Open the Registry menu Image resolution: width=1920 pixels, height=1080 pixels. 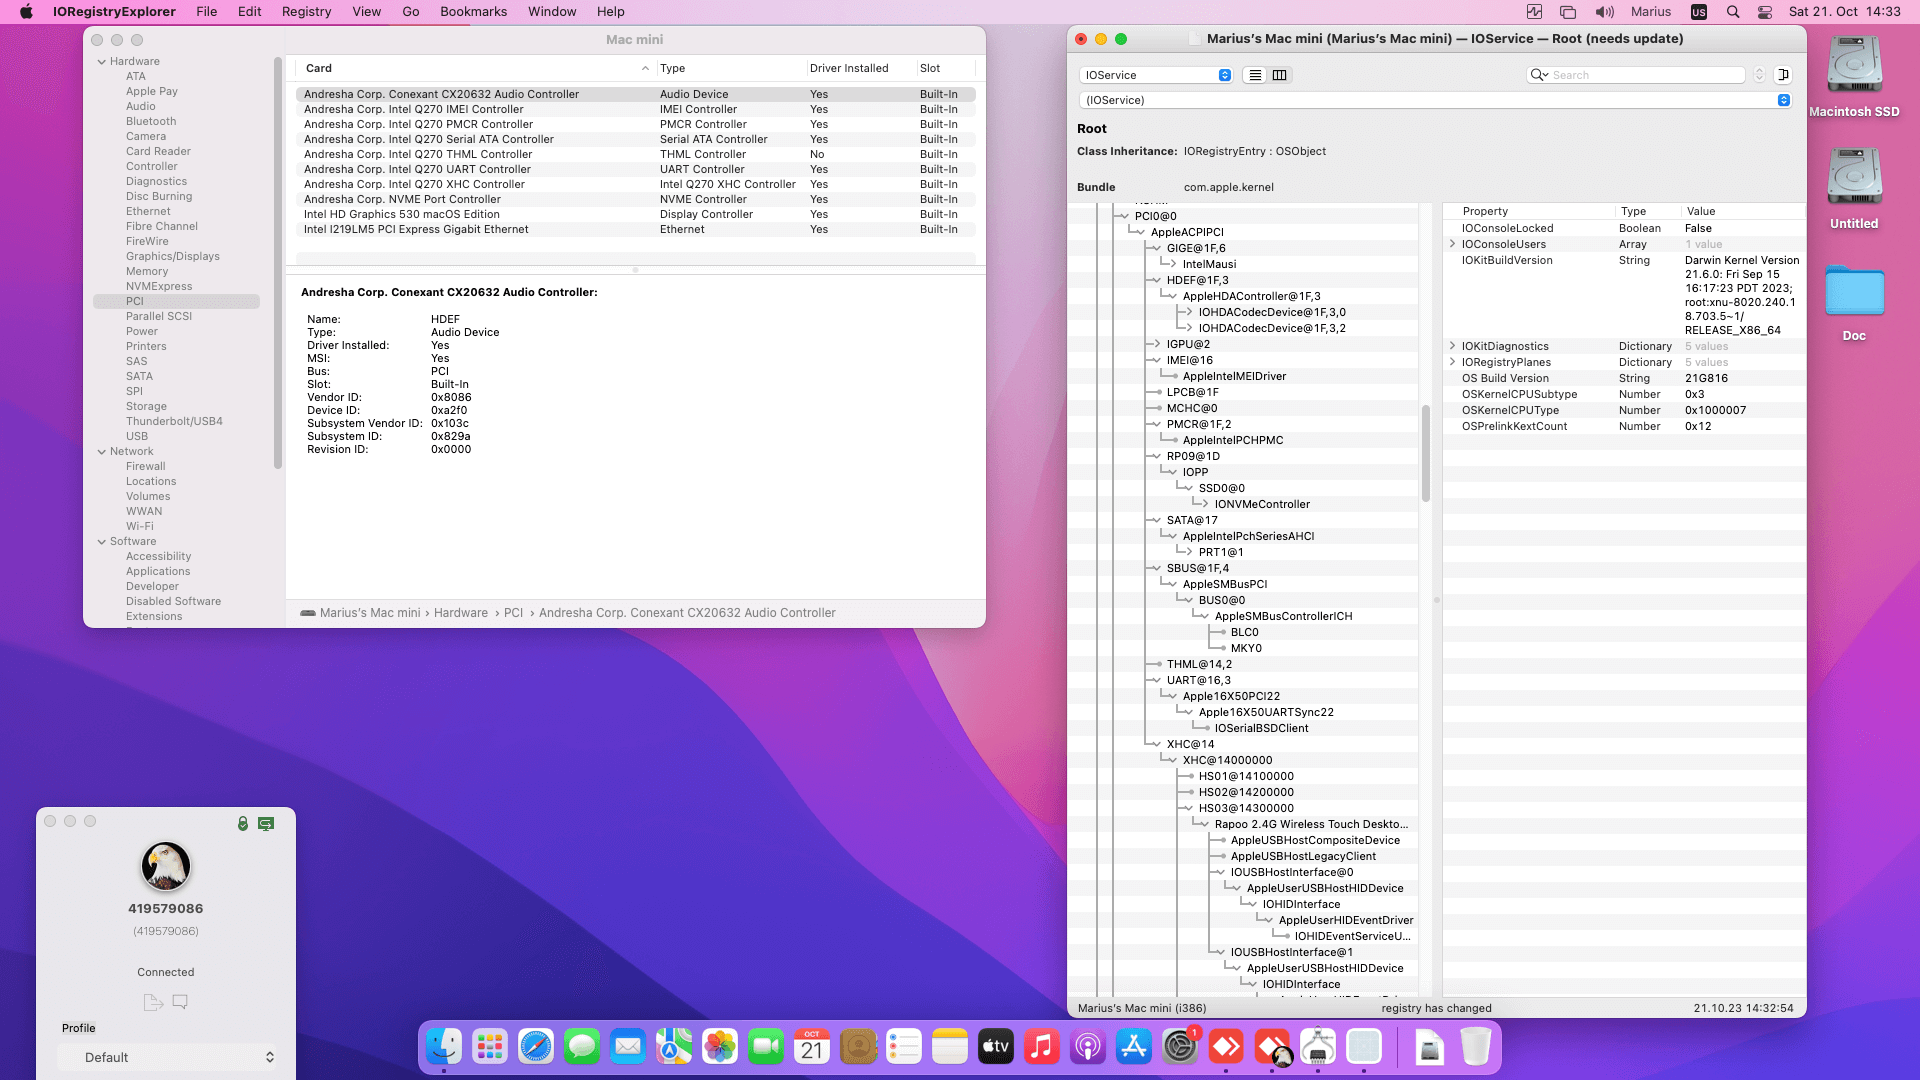click(x=306, y=12)
